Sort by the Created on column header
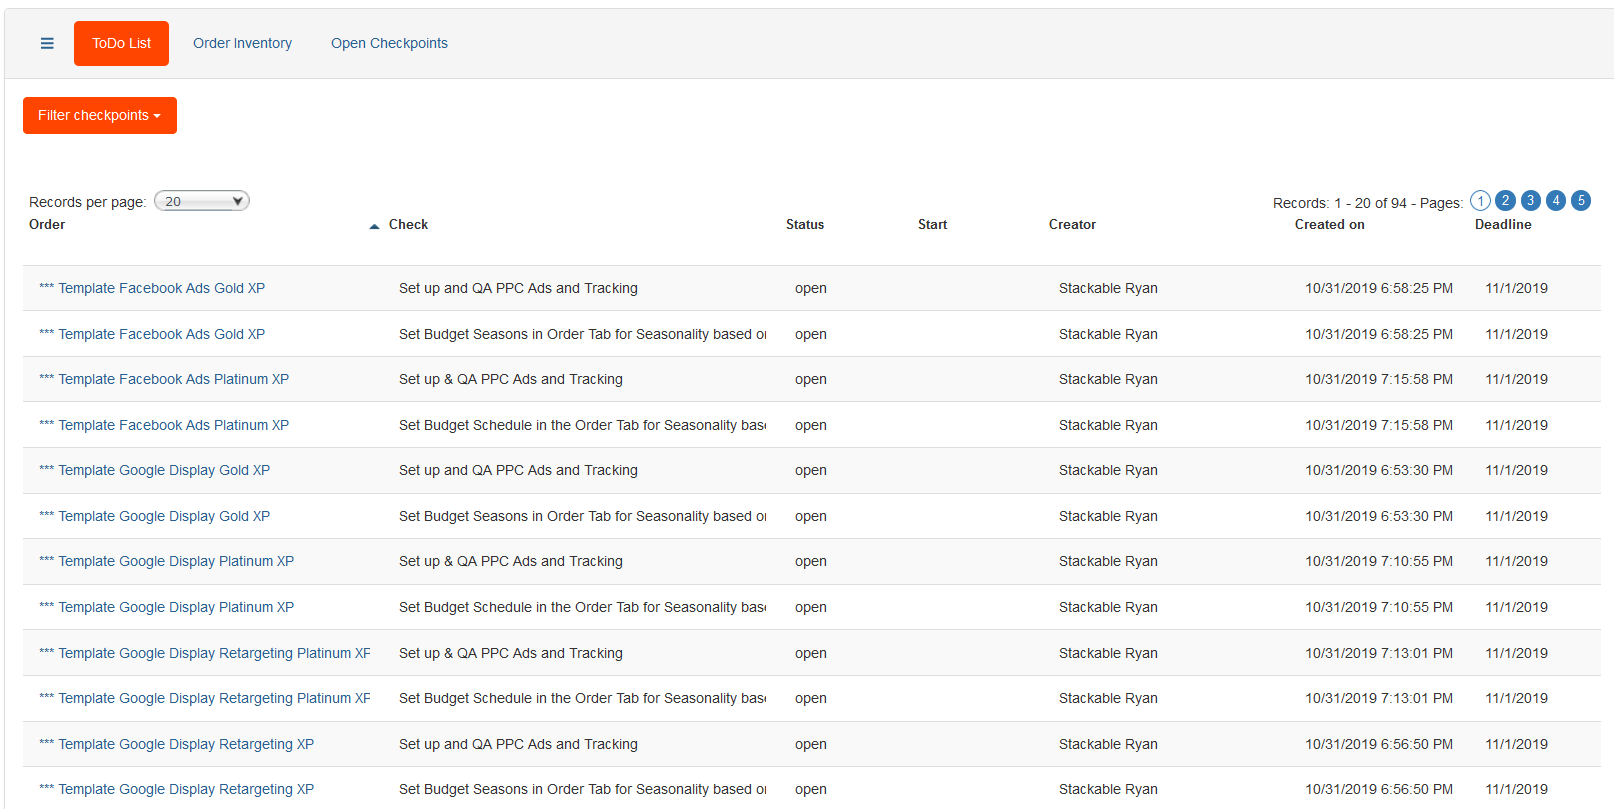 [1329, 224]
